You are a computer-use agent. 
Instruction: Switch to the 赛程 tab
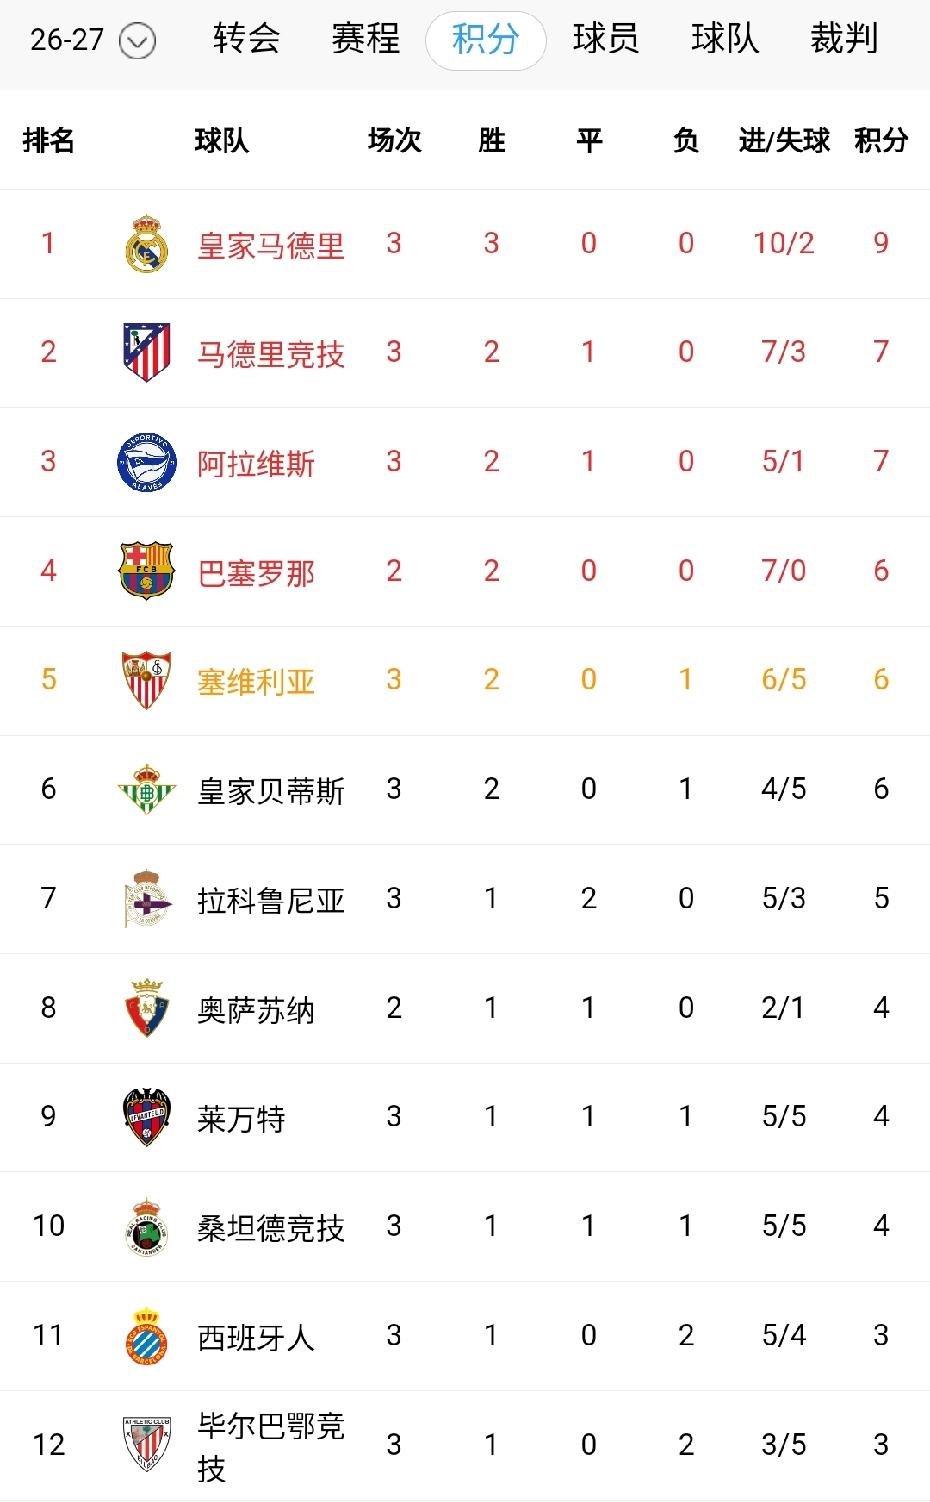click(x=366, y=39)
